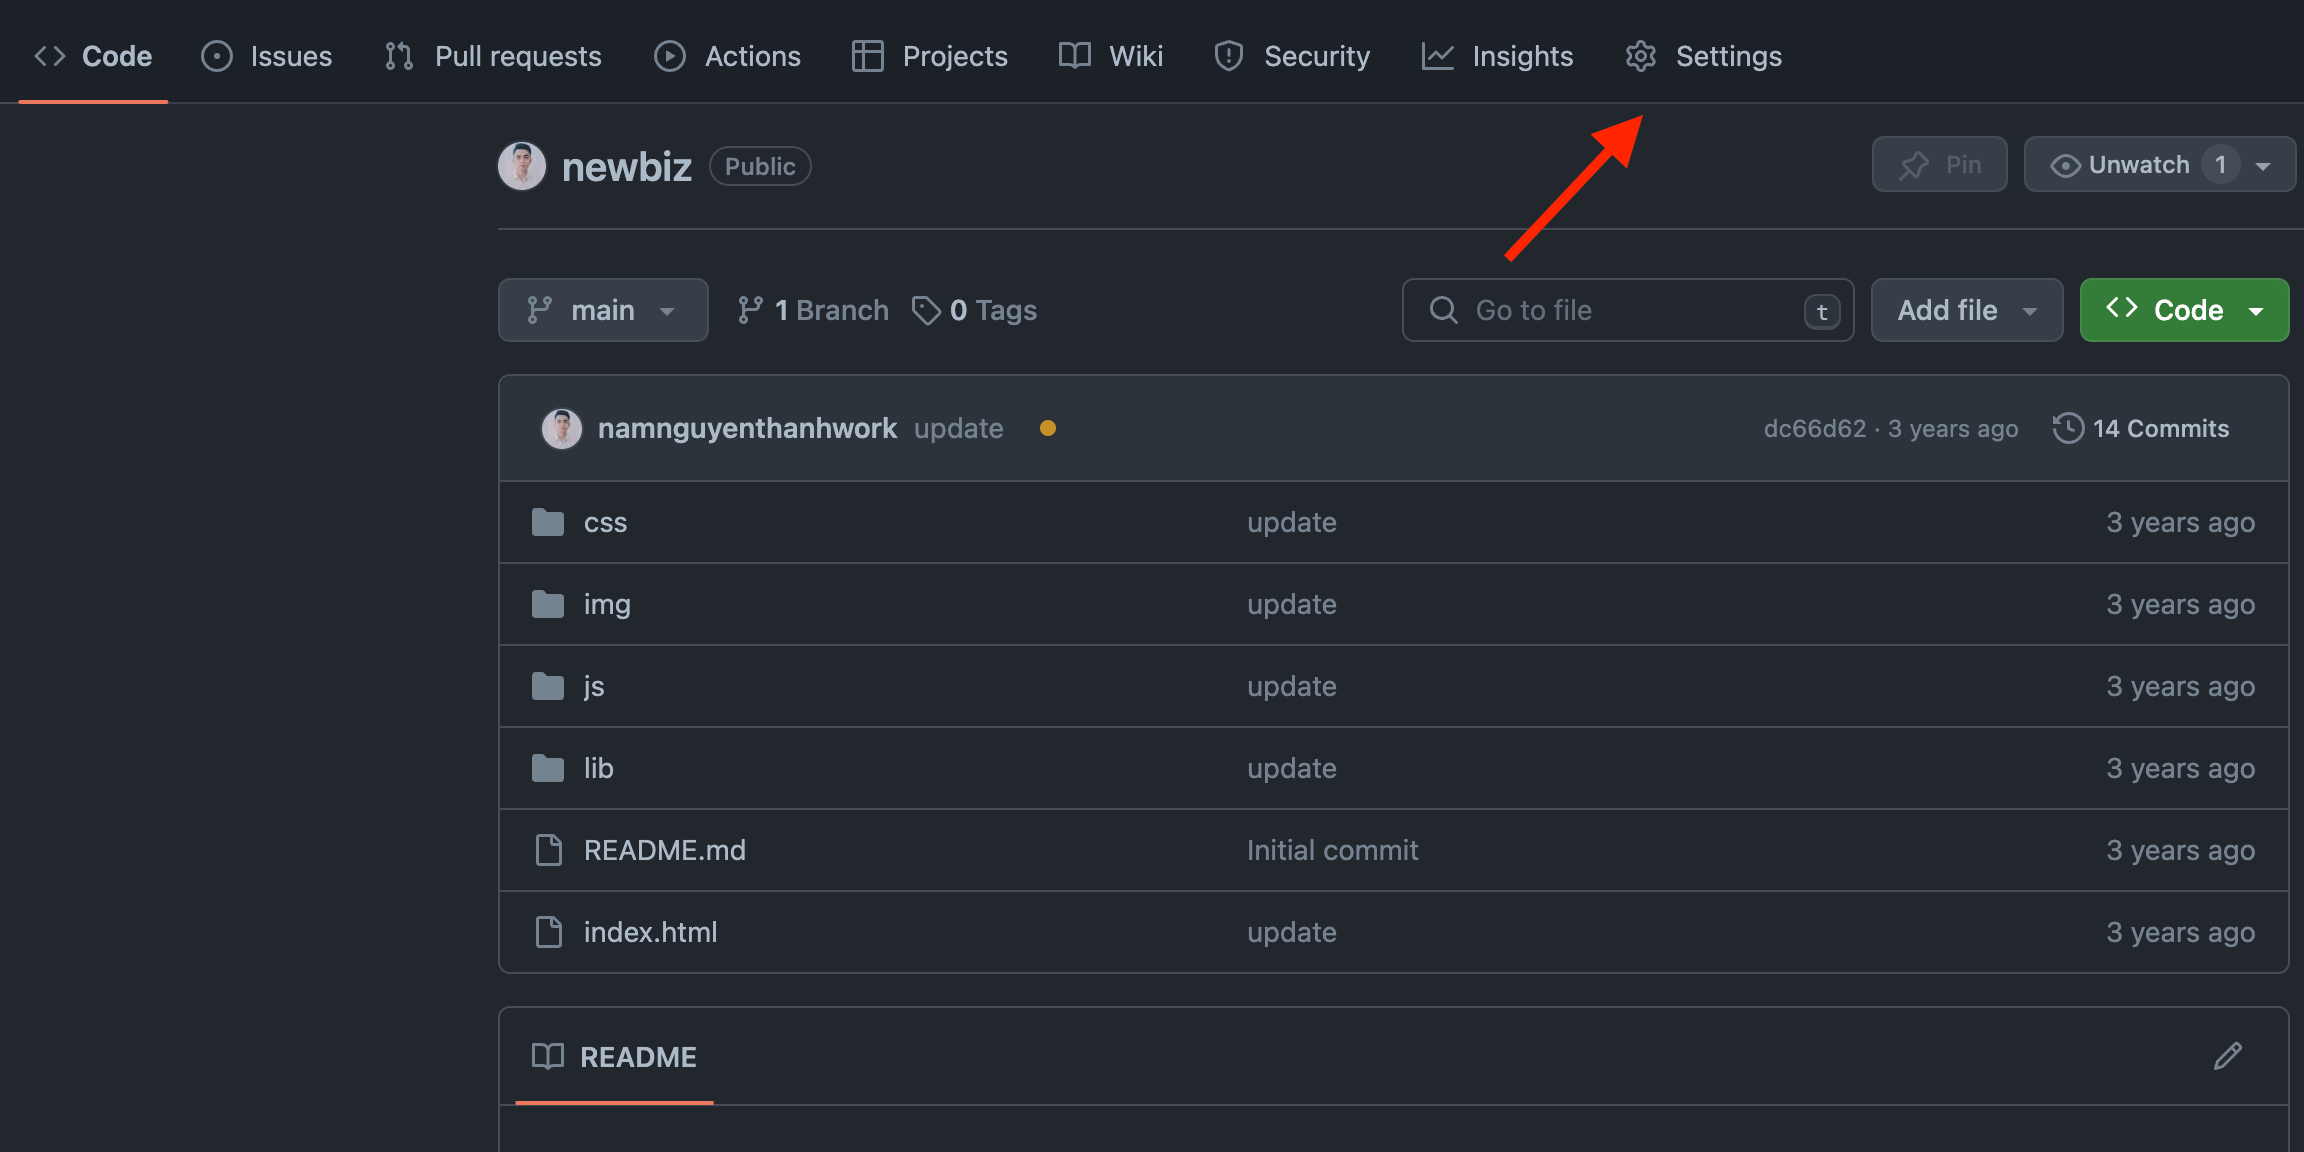Click the lib row commit message 'update'

(x=1292, y=768)
